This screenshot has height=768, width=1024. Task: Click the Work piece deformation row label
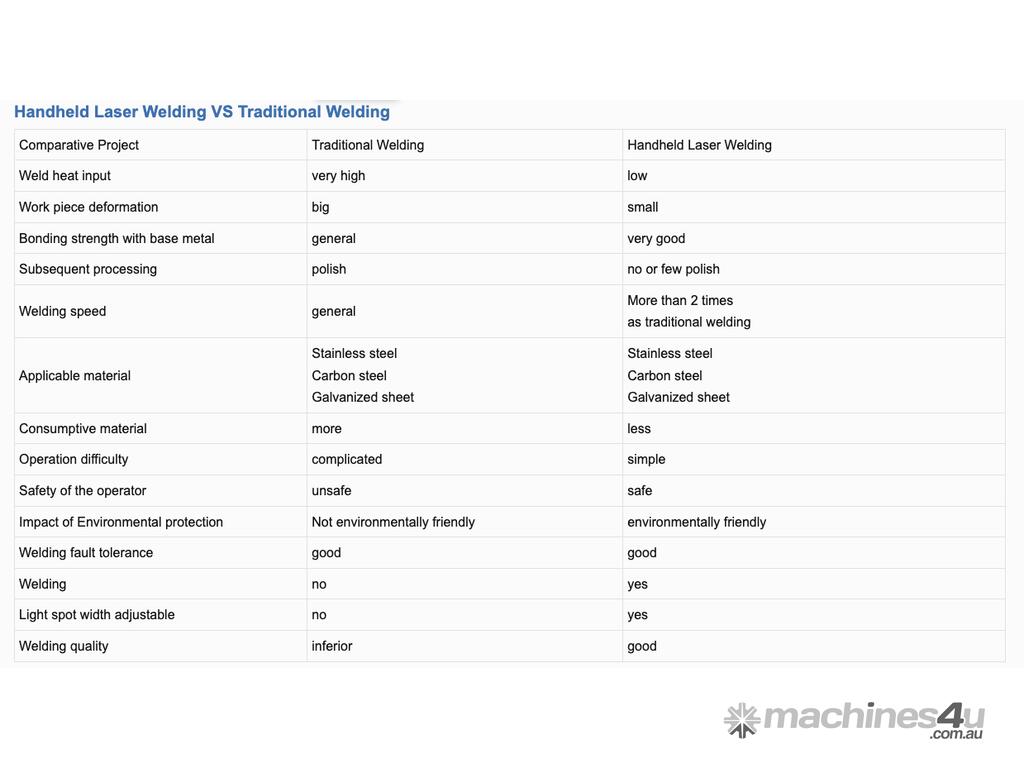point(89,207)
